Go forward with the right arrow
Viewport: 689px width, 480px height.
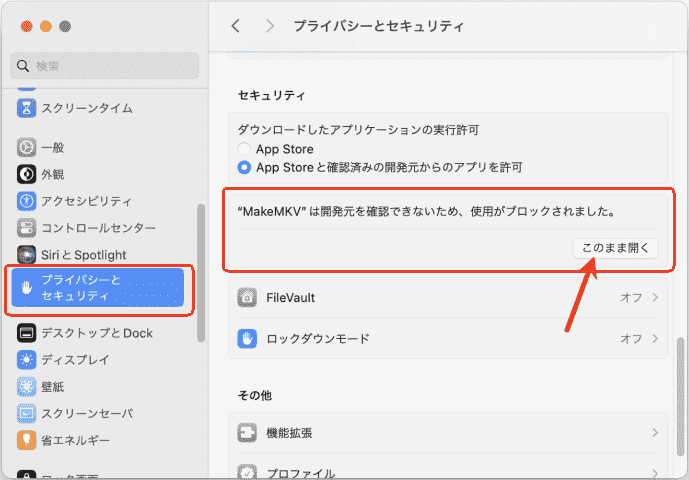270,26
